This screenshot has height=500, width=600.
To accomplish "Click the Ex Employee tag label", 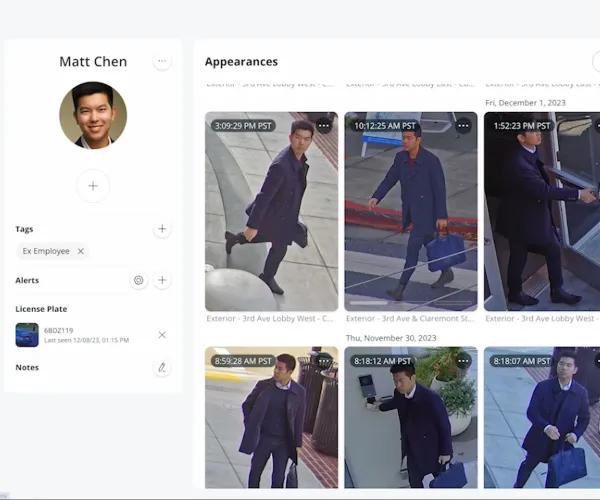I will [46, 251].
